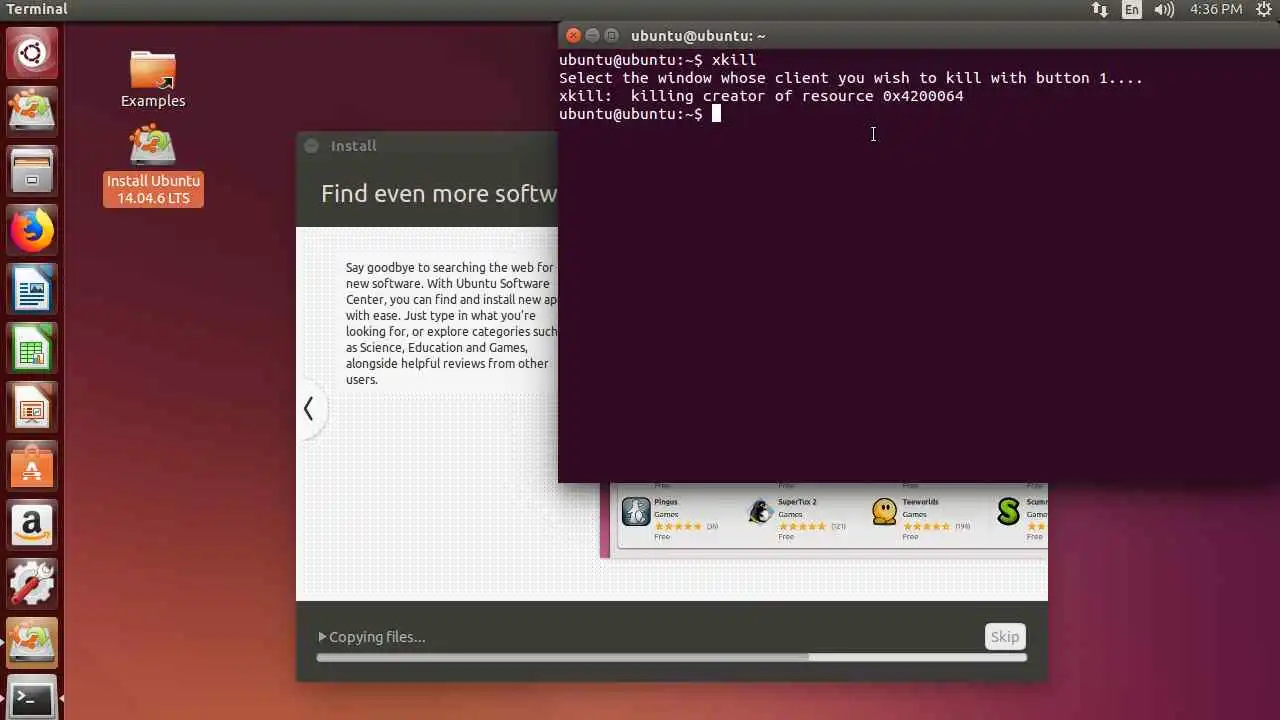Show calendar from 4:36 PM clock
Image resolution: width=1280 pixels, height=720 pixels.
1216,10
